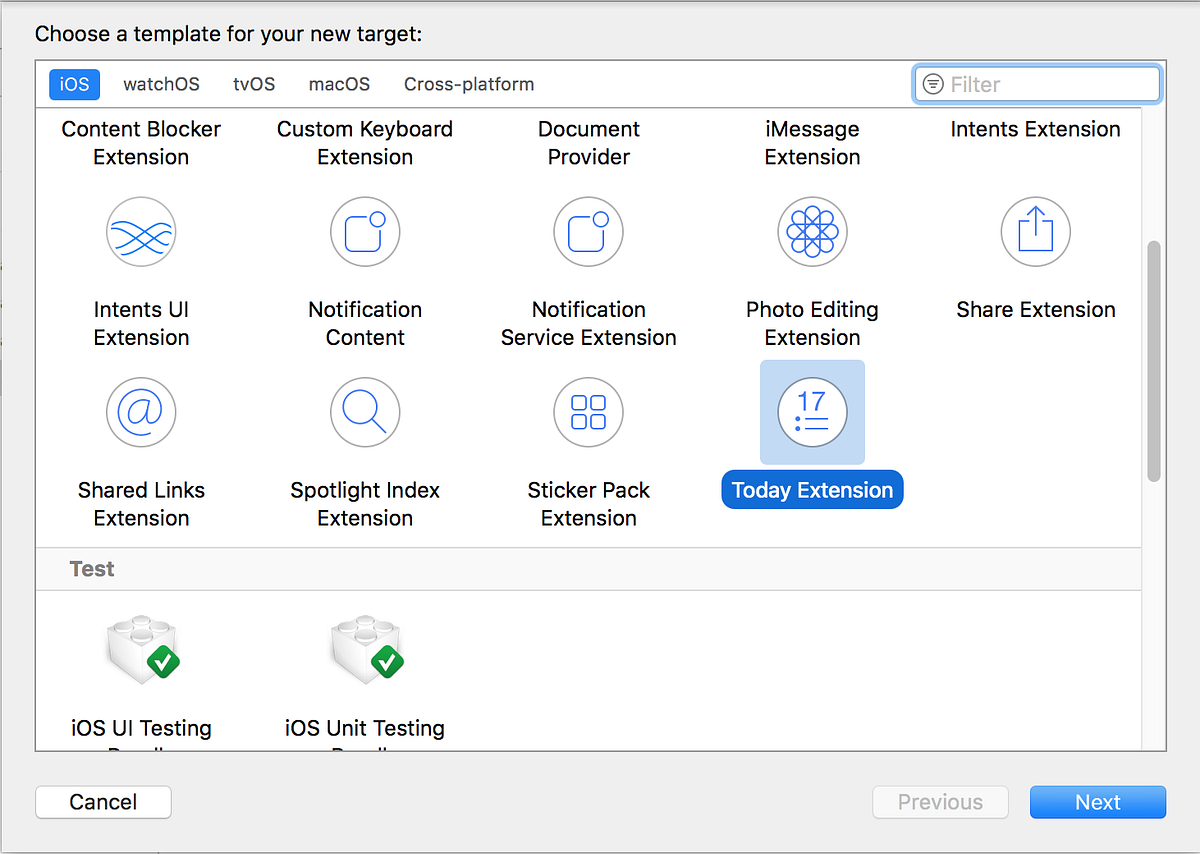Click the template list vertical scrollbar

(x=1153, y=360)
